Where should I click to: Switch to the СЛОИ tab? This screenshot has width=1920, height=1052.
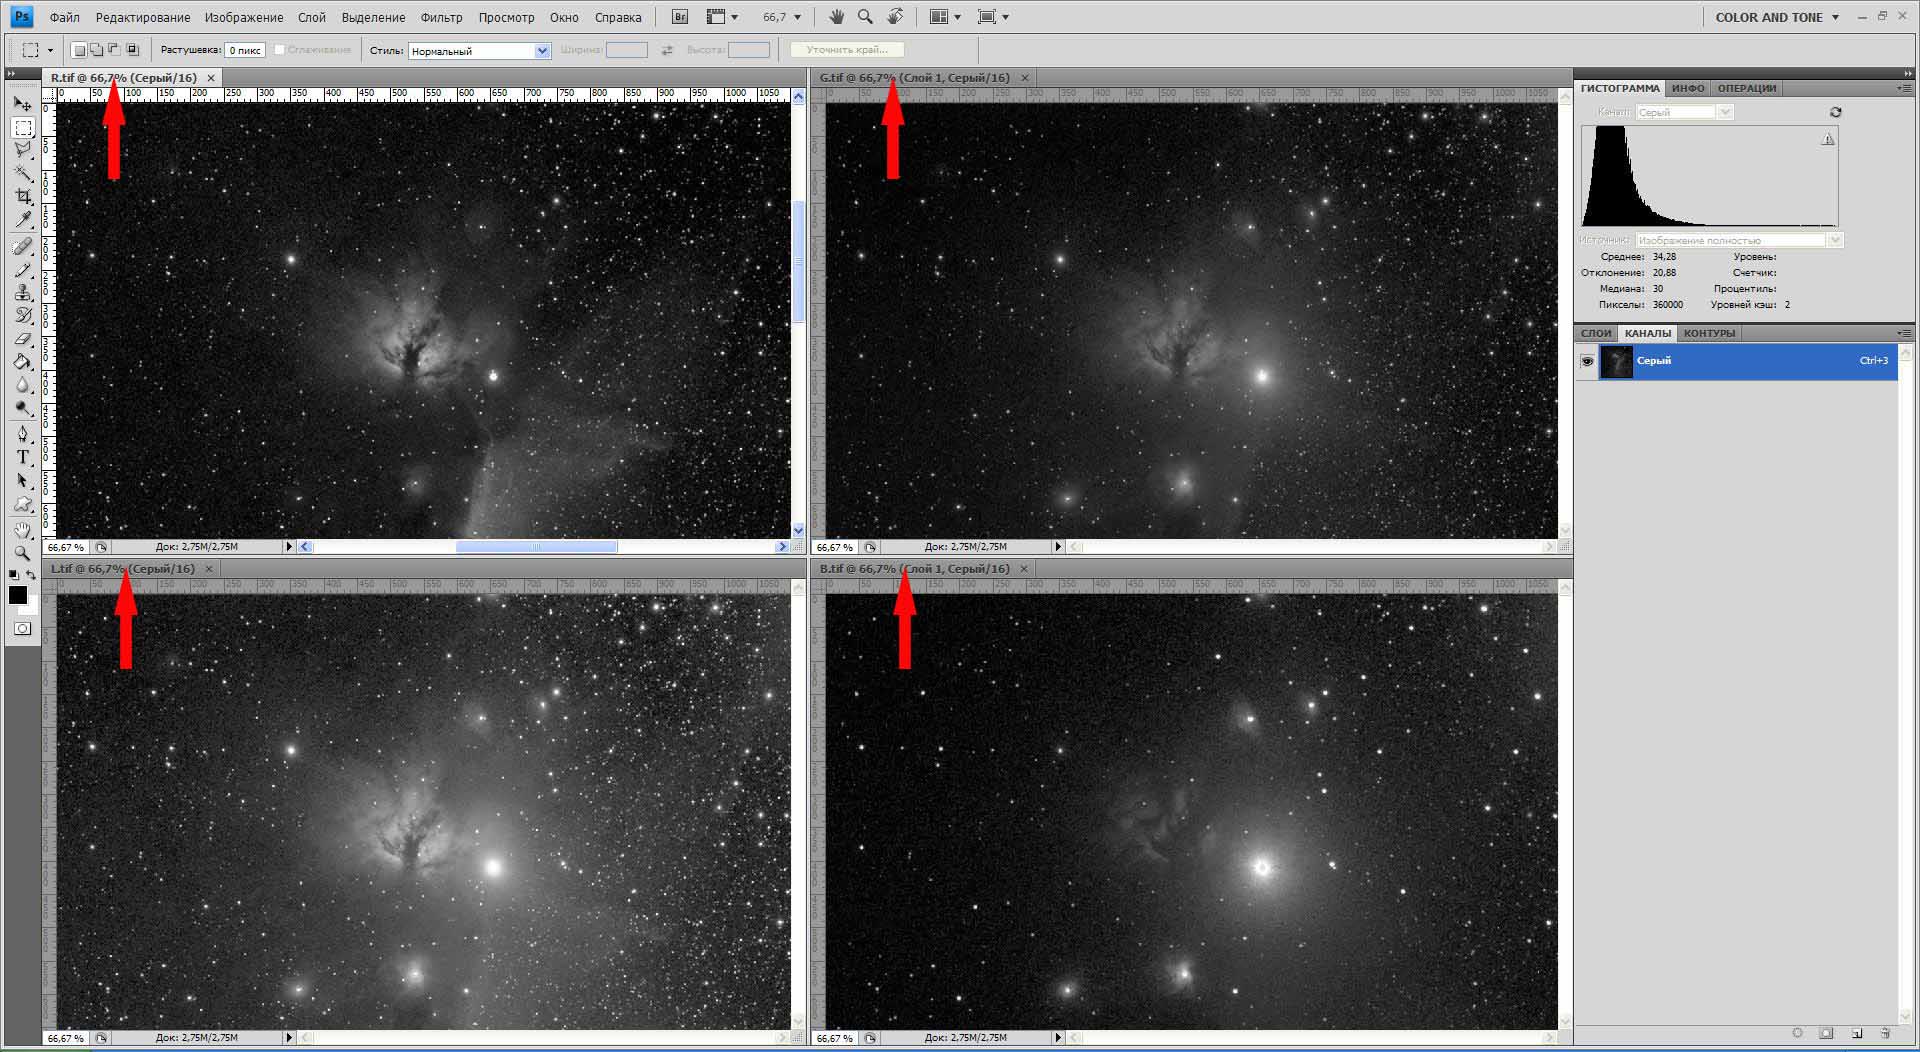1596,333
